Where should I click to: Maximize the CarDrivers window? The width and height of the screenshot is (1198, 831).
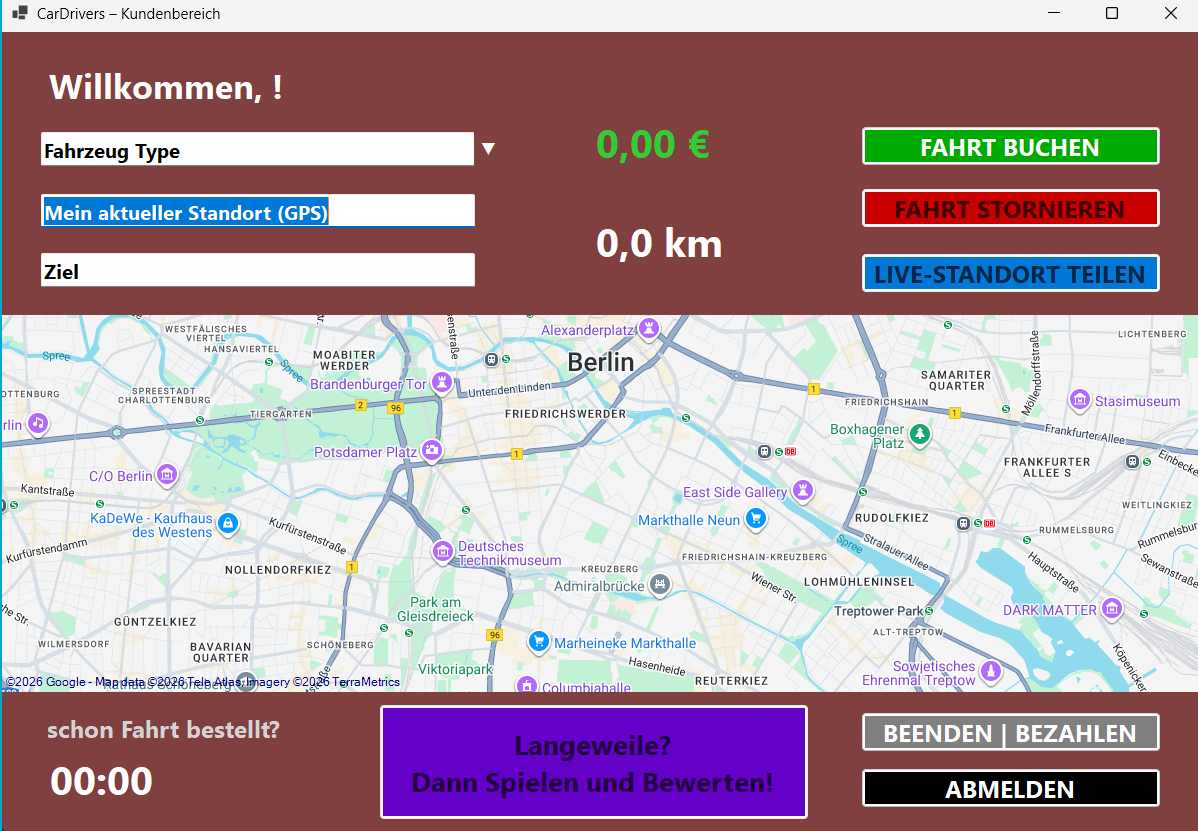click(x=1112, y=13)
